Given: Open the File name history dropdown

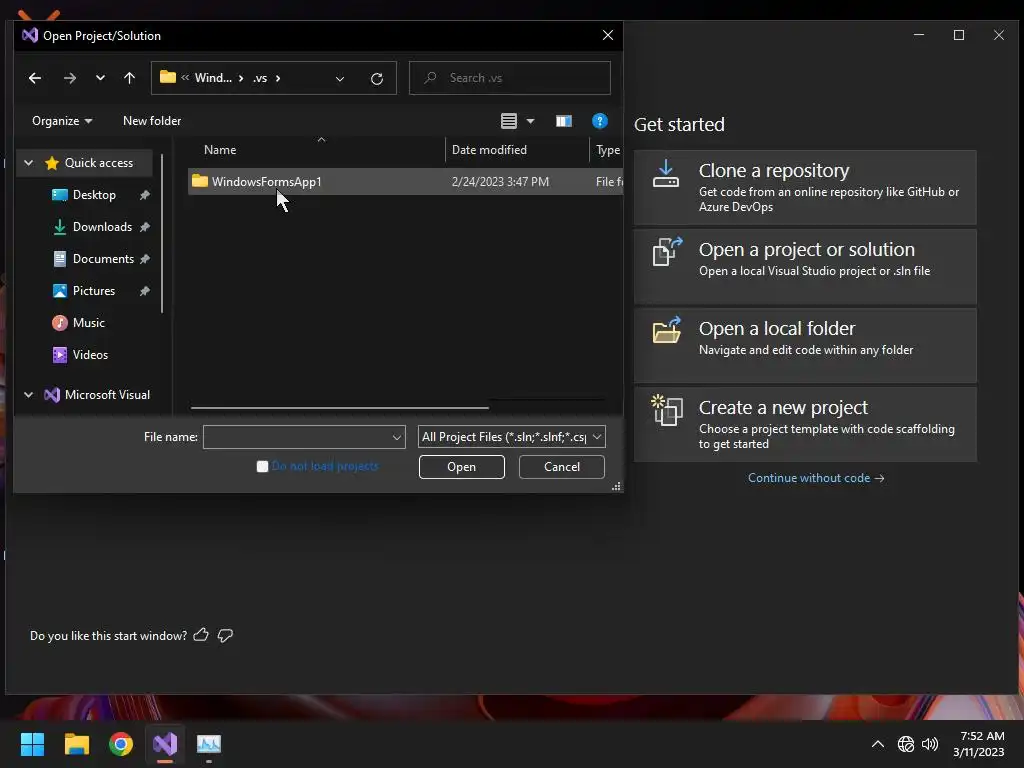Looking at the screenshot, I should click(396, 437).
